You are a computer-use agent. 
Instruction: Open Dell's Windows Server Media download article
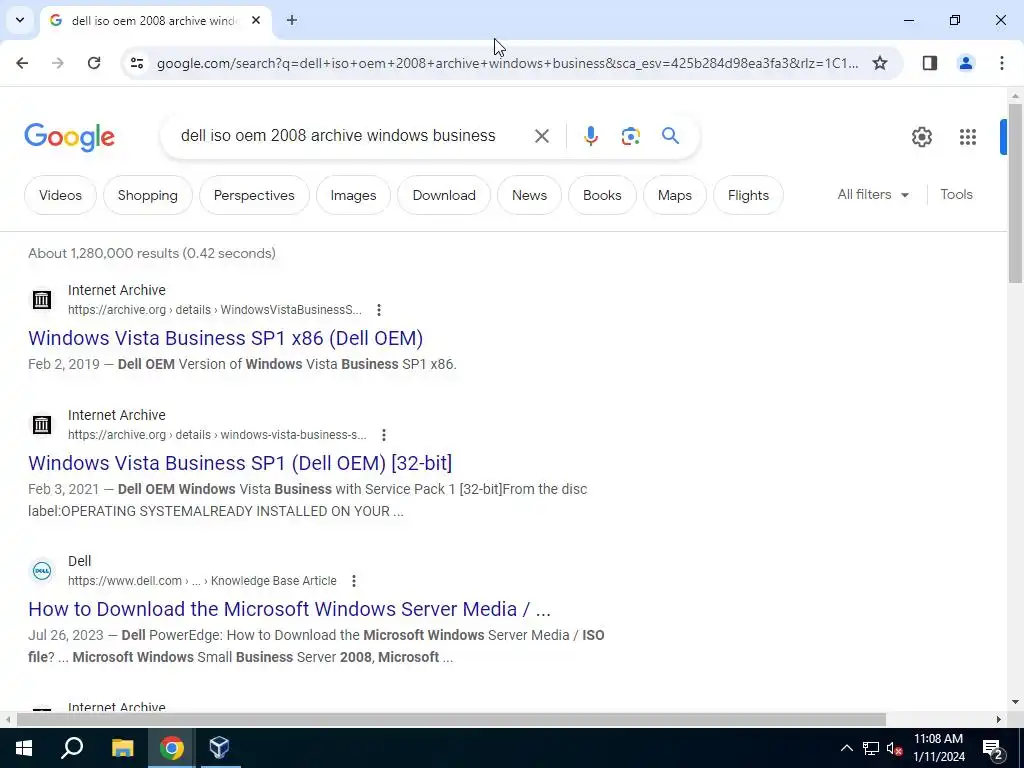[289, 609]
